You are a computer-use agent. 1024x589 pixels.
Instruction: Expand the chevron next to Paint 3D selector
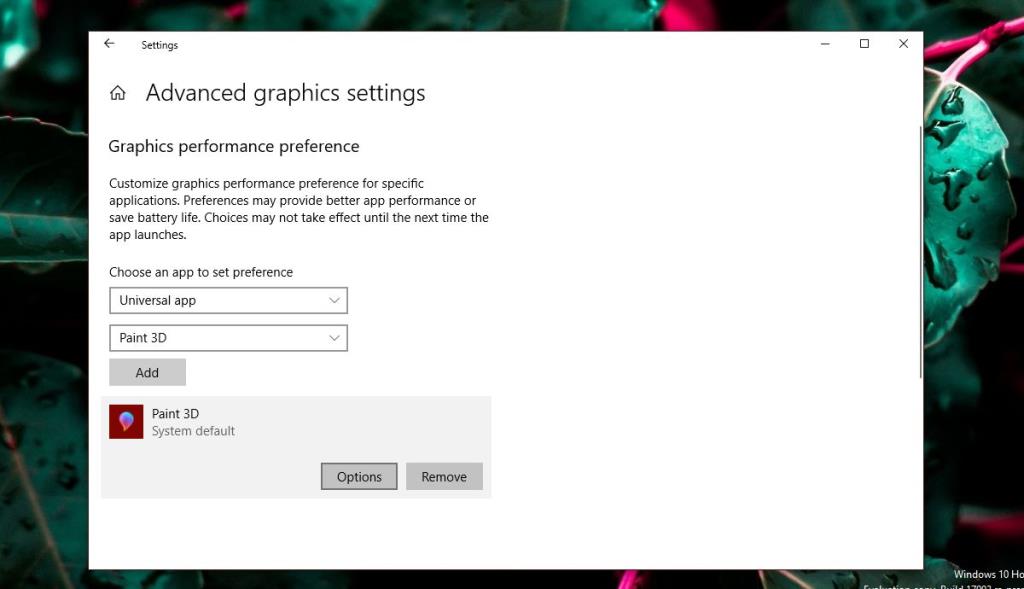pyautogui.click(x=335, y=337)
